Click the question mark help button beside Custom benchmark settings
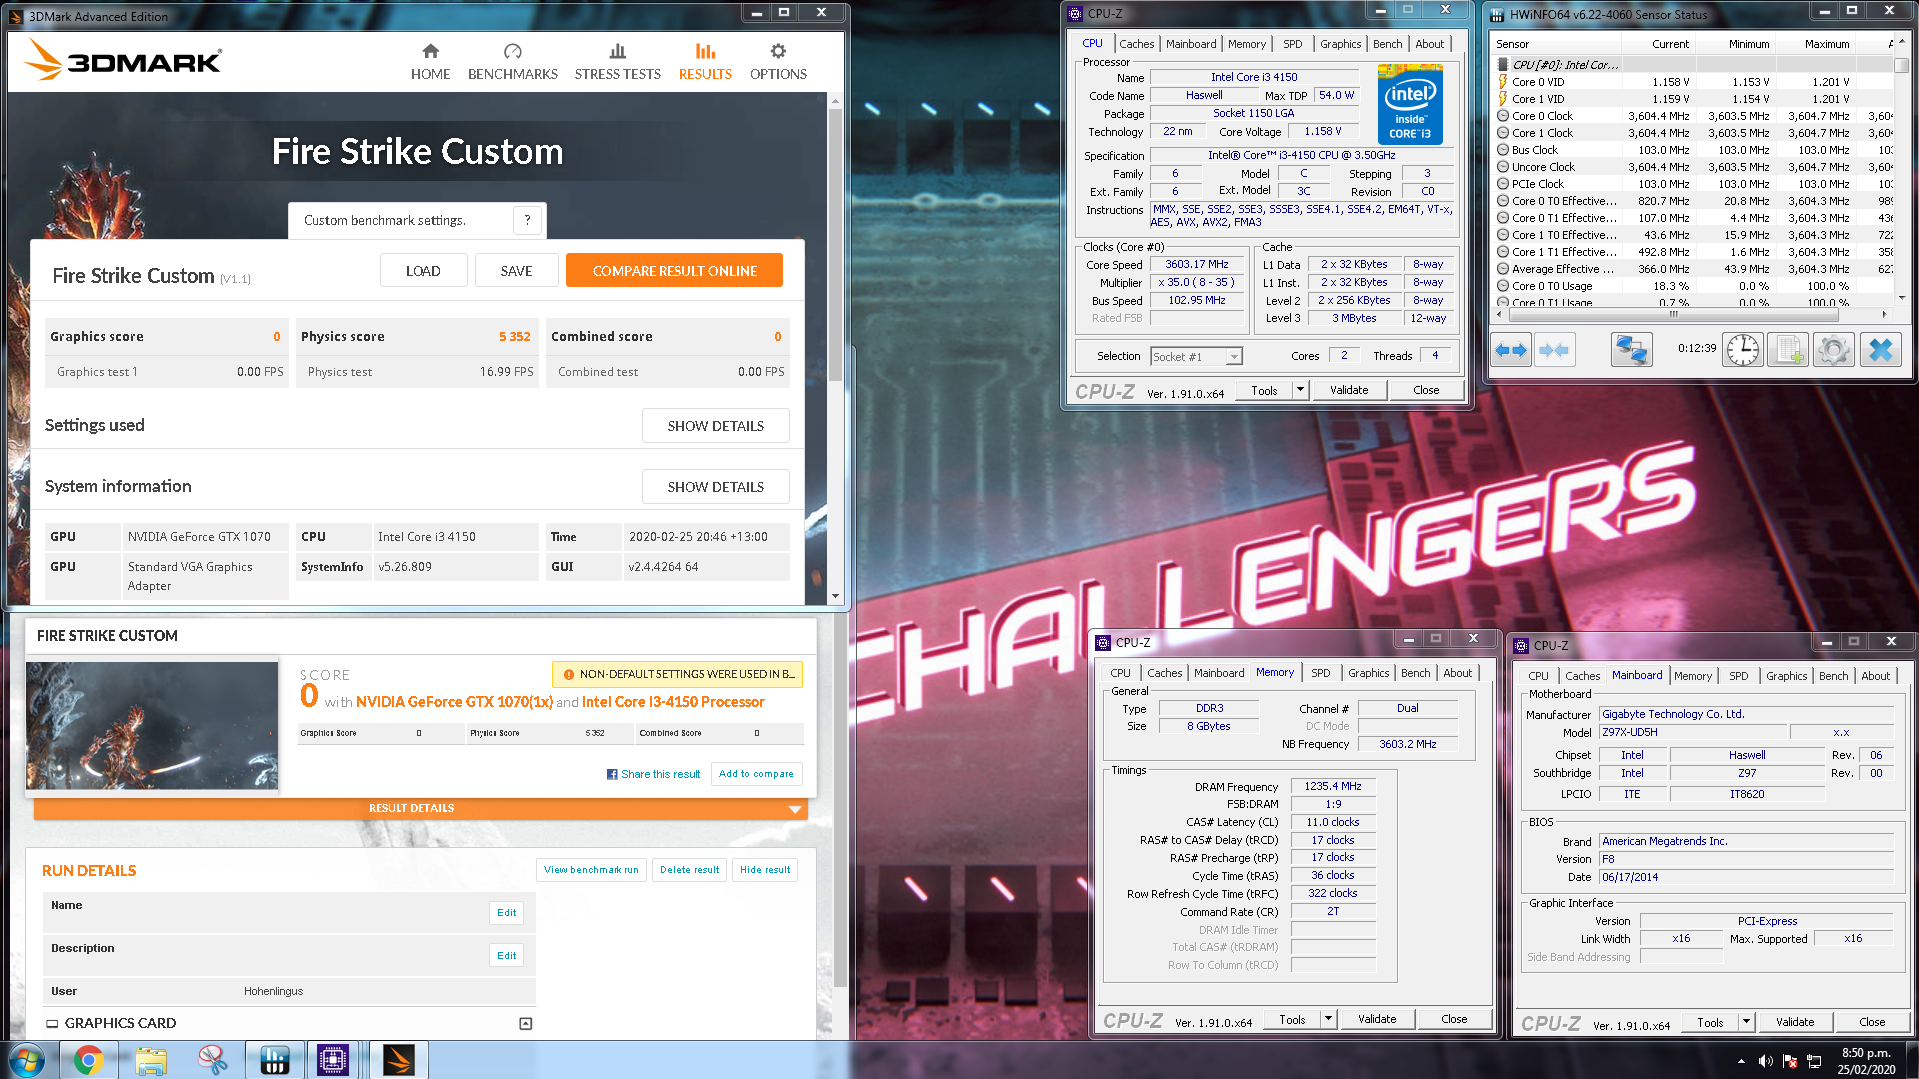Viewport: 1919px width, 1079px height. point(527,220)
